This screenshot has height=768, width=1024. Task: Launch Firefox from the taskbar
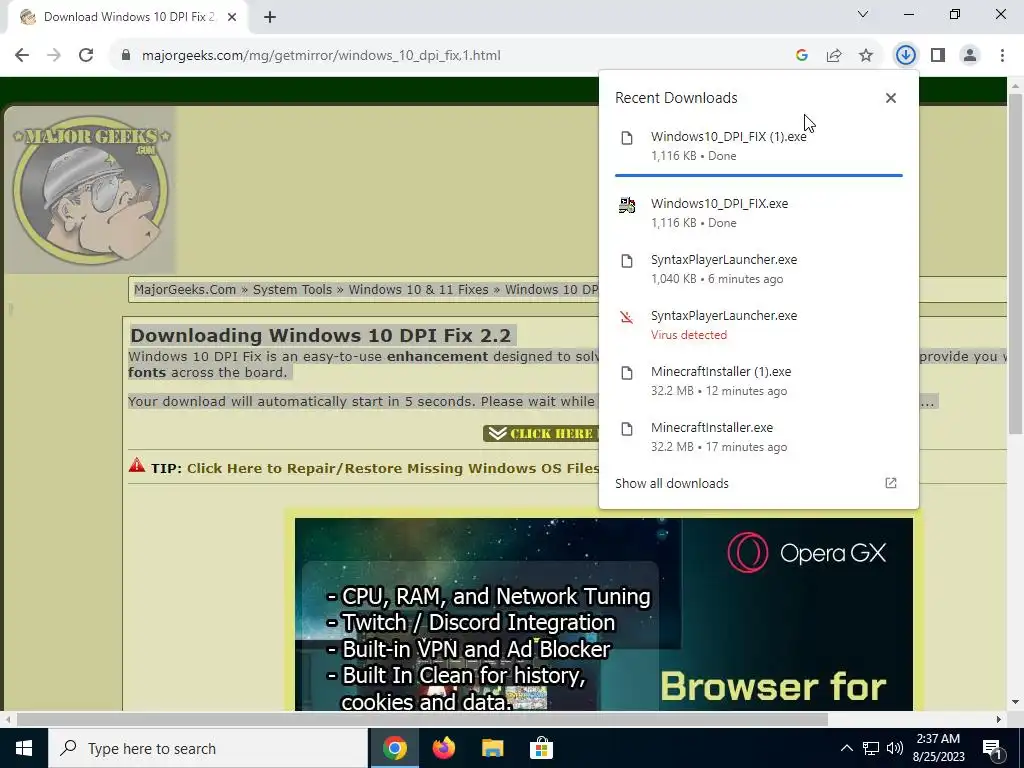click(444, 748)
